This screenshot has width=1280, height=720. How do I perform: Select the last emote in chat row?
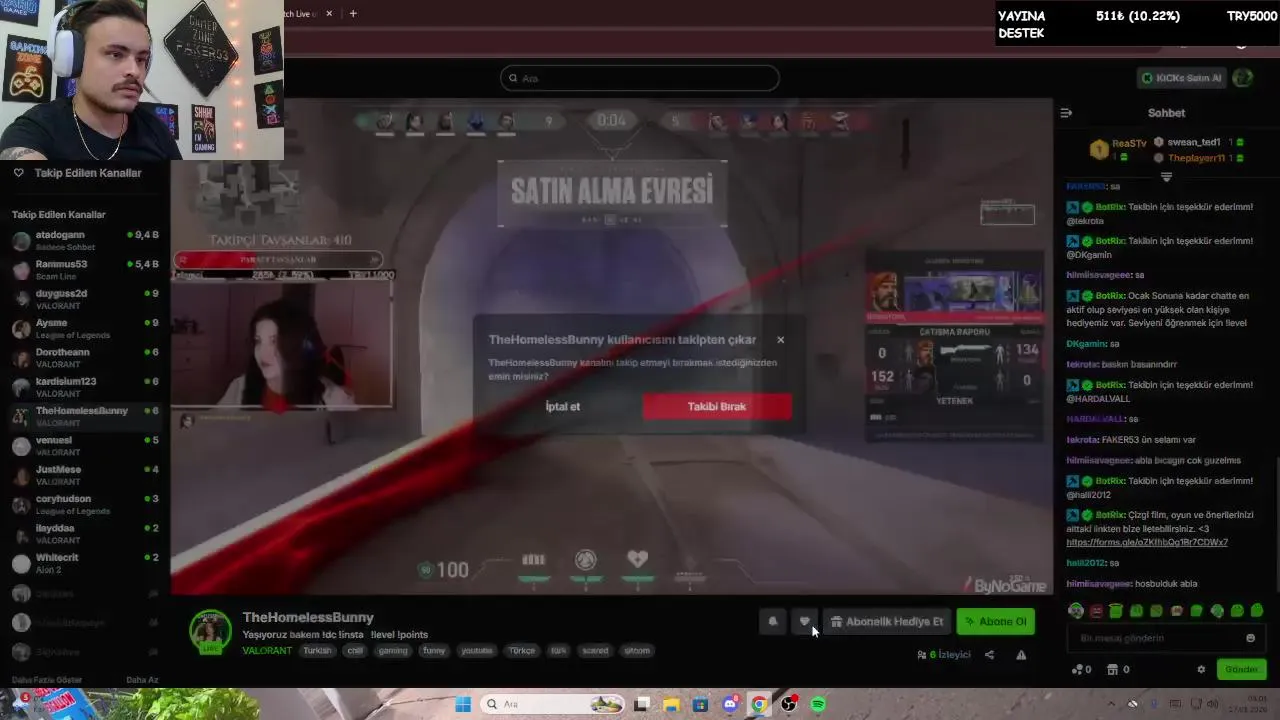1257,611
